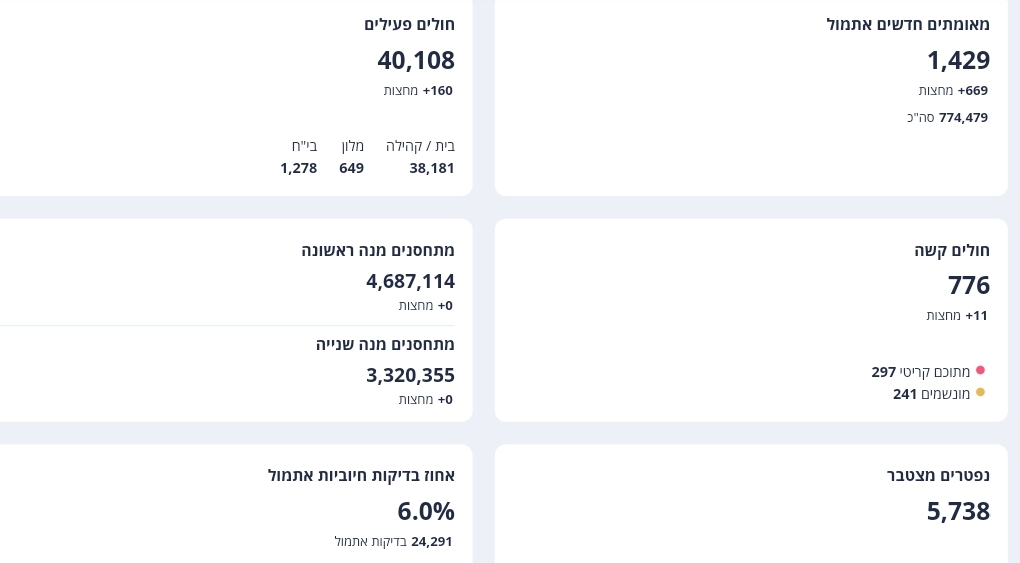The height and width of the screenshot is (563, 1020).
Task: Click the מלון count of 649
Action: (351, 168)
